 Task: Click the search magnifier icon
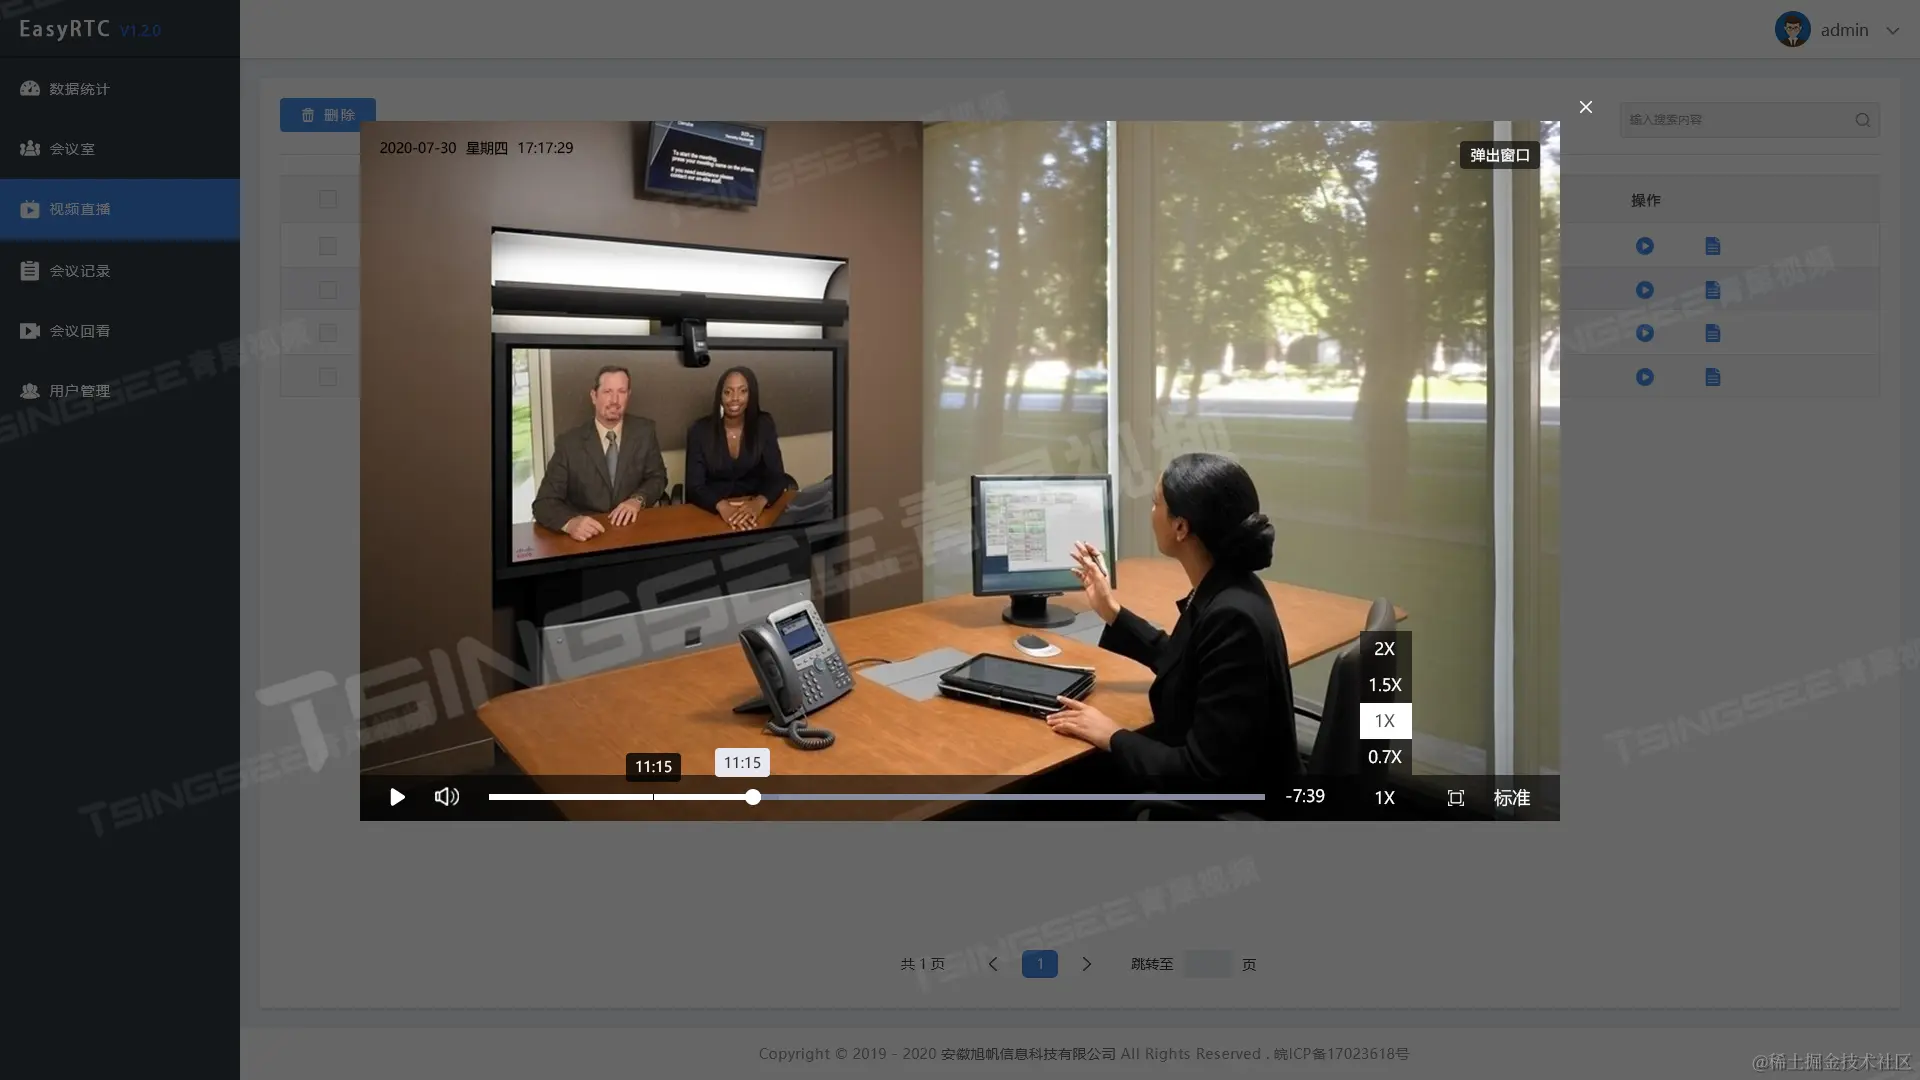click(x=1862, y=120)
